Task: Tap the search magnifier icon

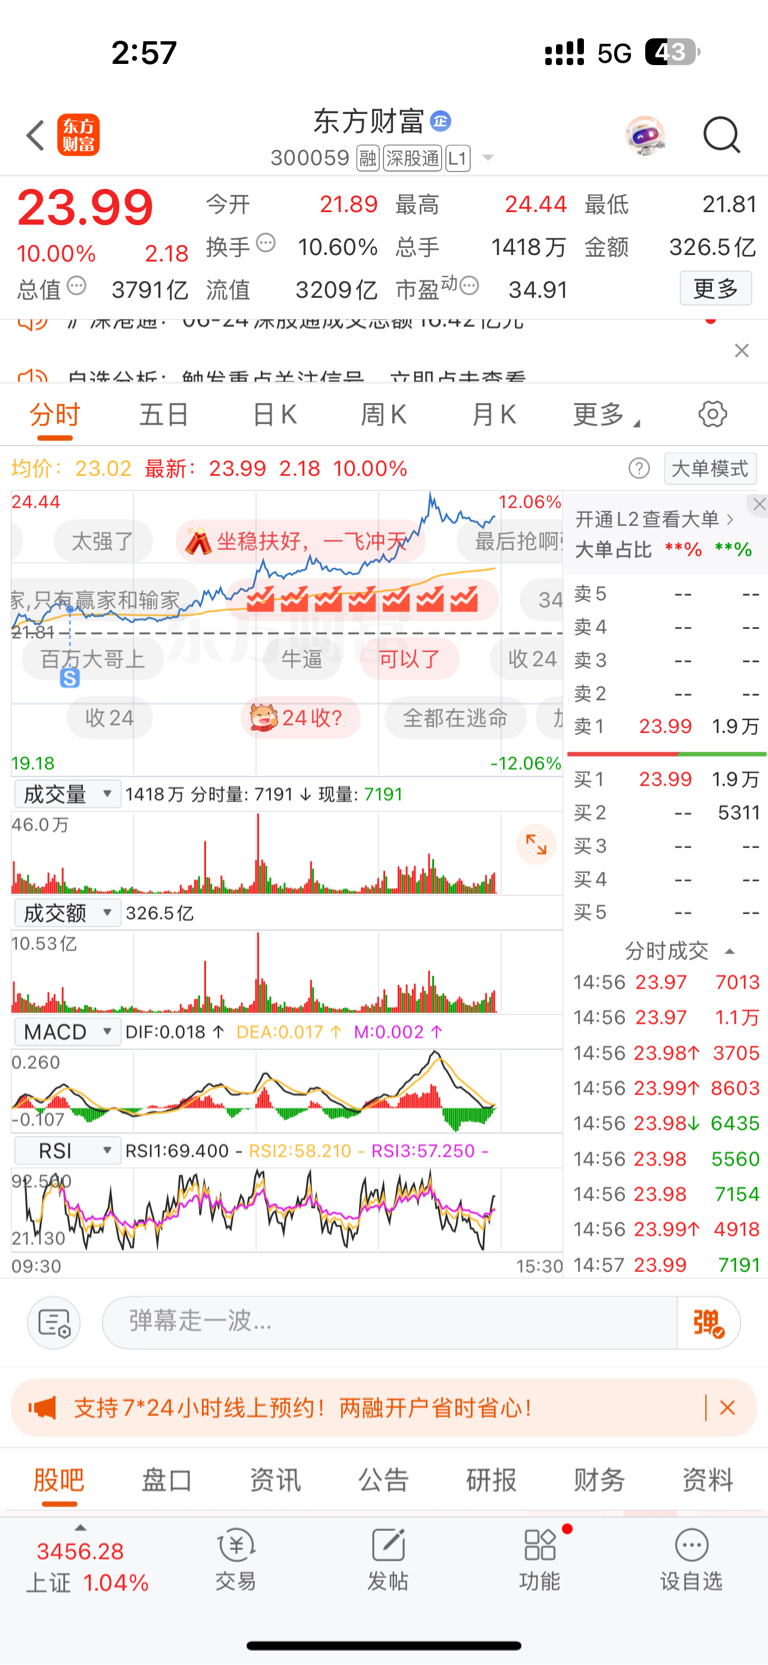Action: (x=721, y=135)
